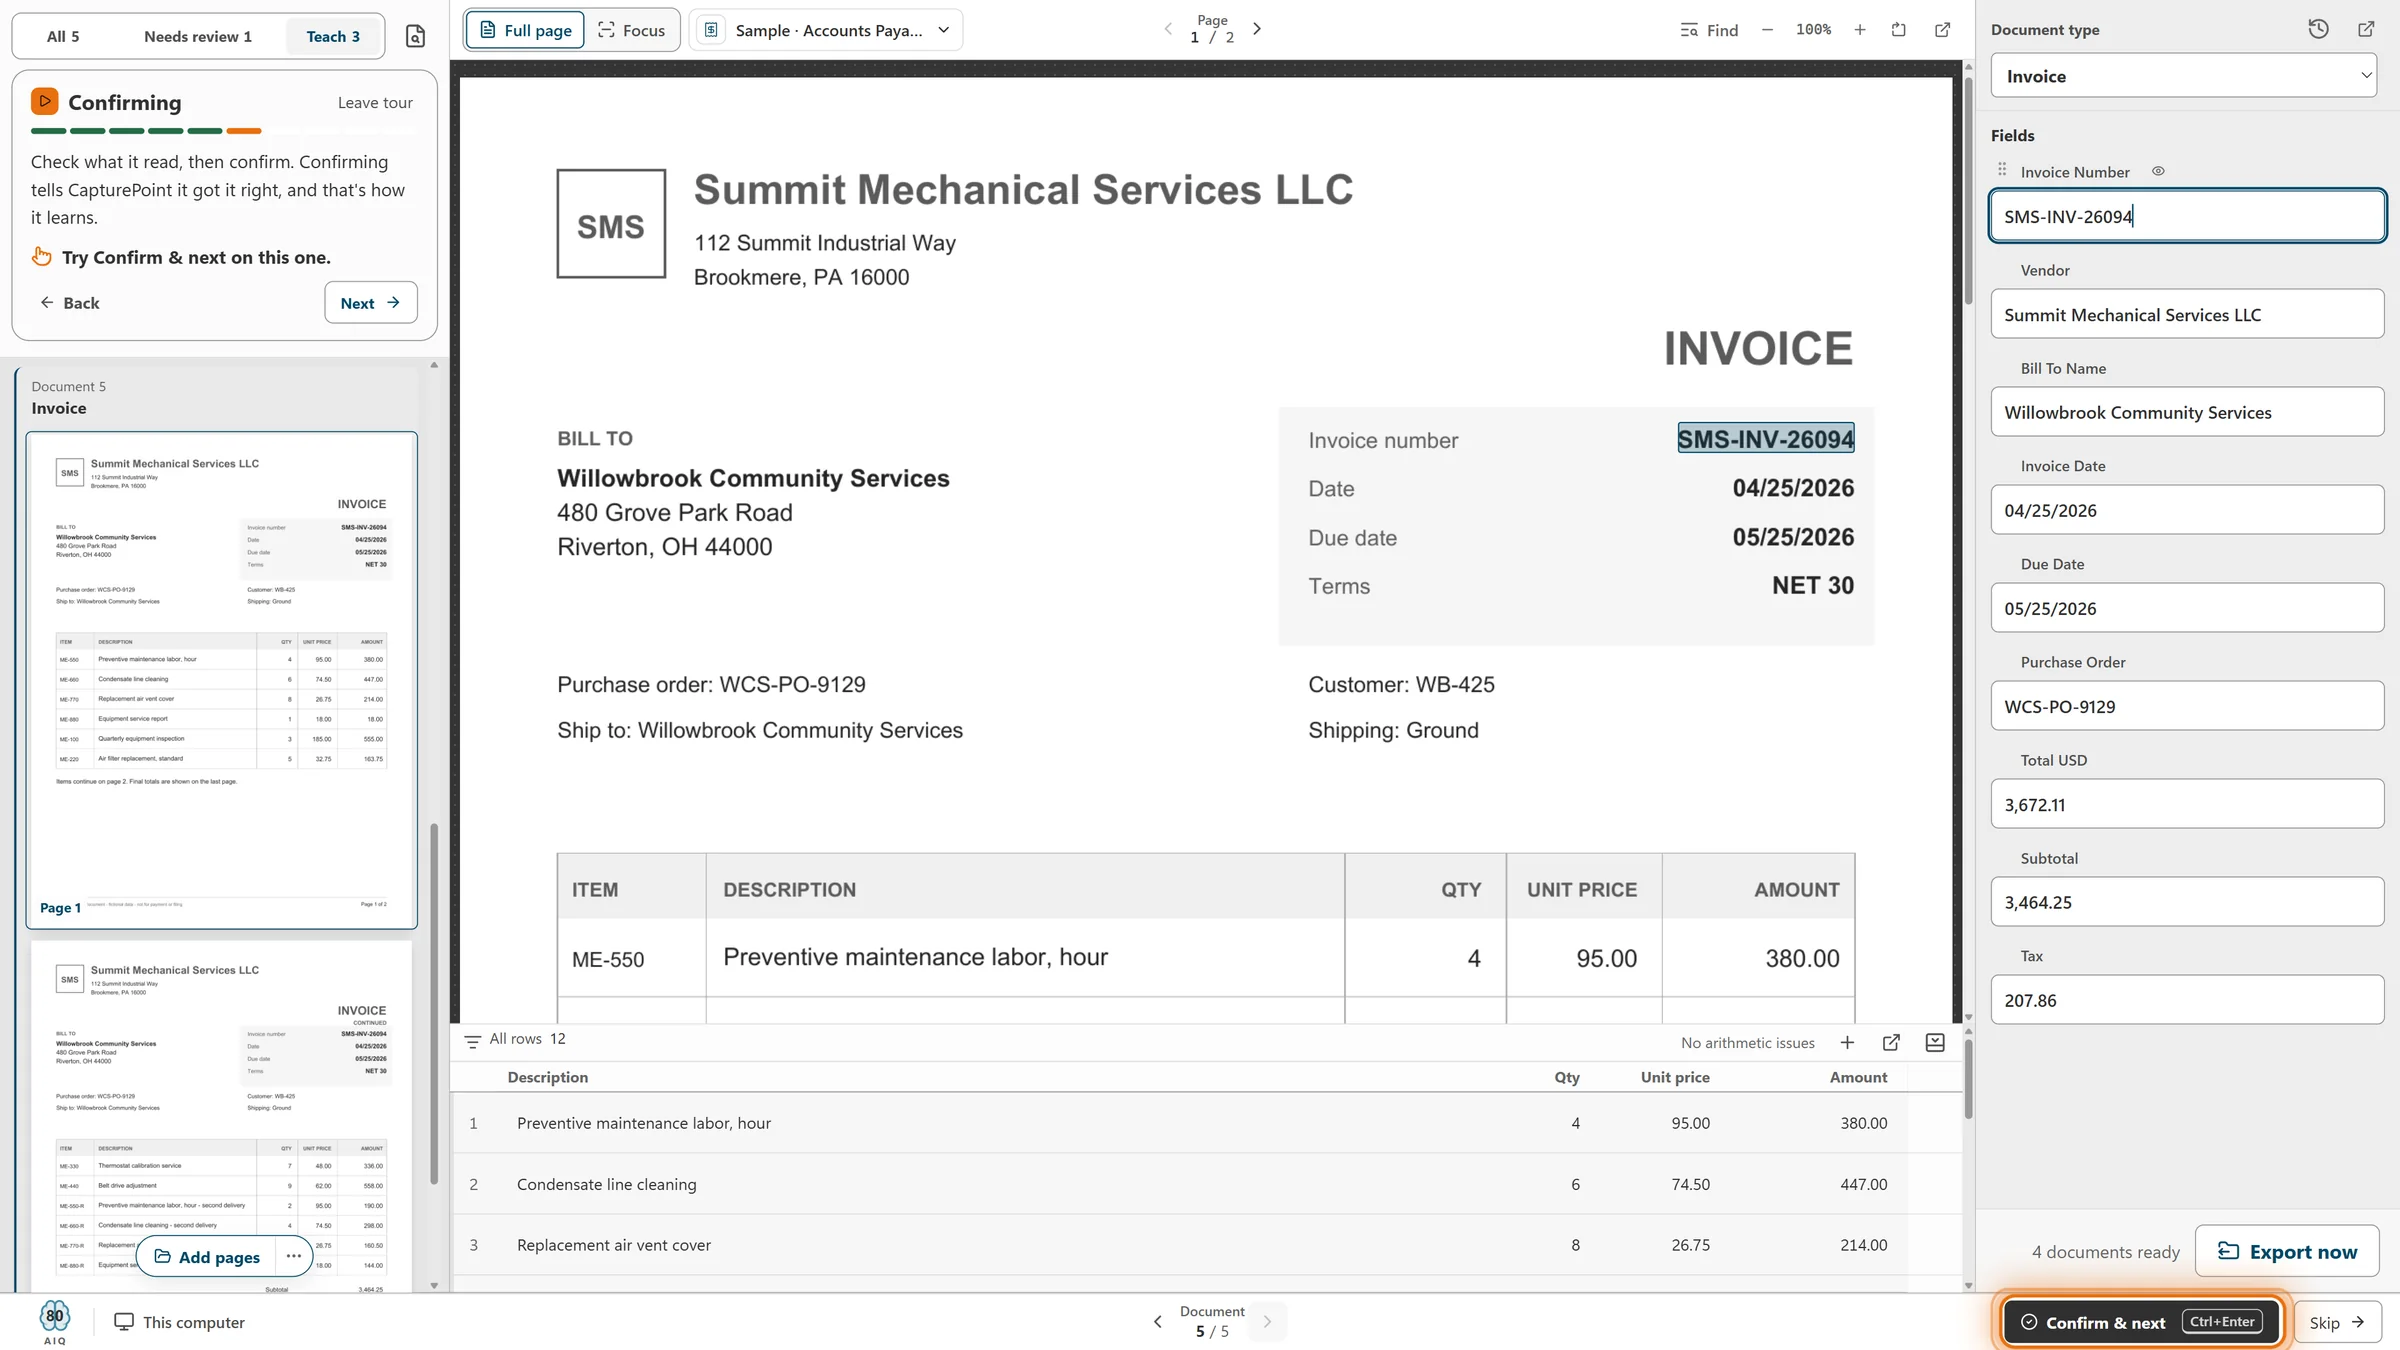Go to the next page arrow
Screen dimensions: 2400x1350
coord(1257,29)
